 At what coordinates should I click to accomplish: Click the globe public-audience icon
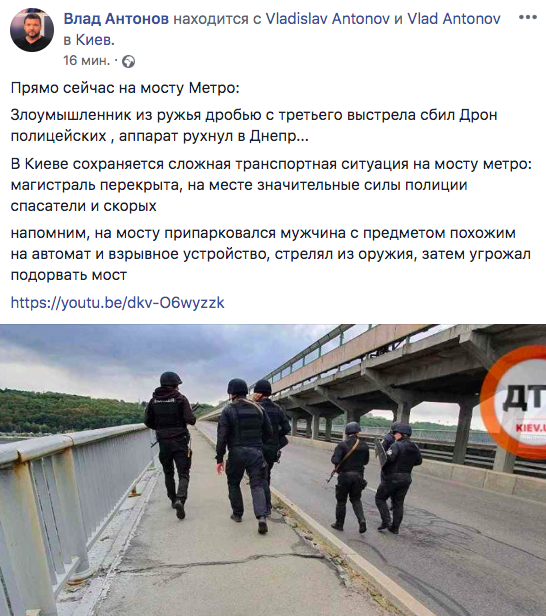(x=128, y=62)
